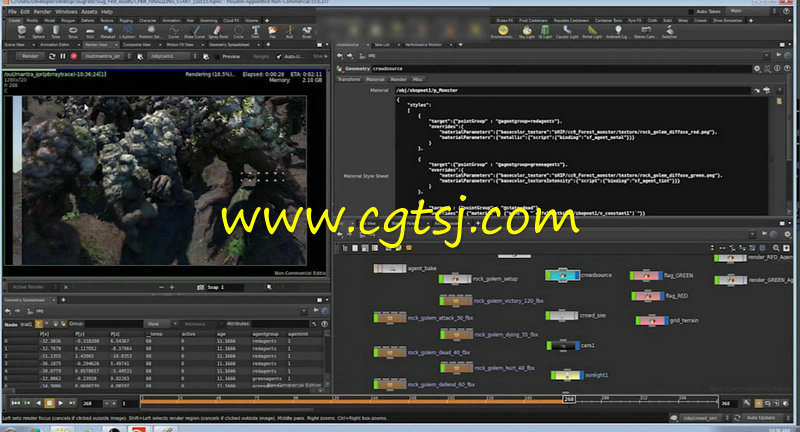Toggle display flag on flag_GREEN node
This screenshot has height=432, width=800.
click(660, 276)
